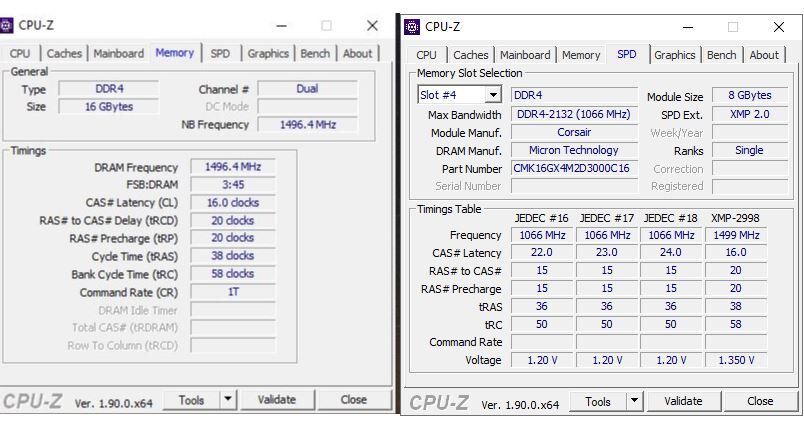Click XMP-2998 voltage cell 1.350 V
The height and width of the screenshot is (421, 804).
[x=736, y=360]
